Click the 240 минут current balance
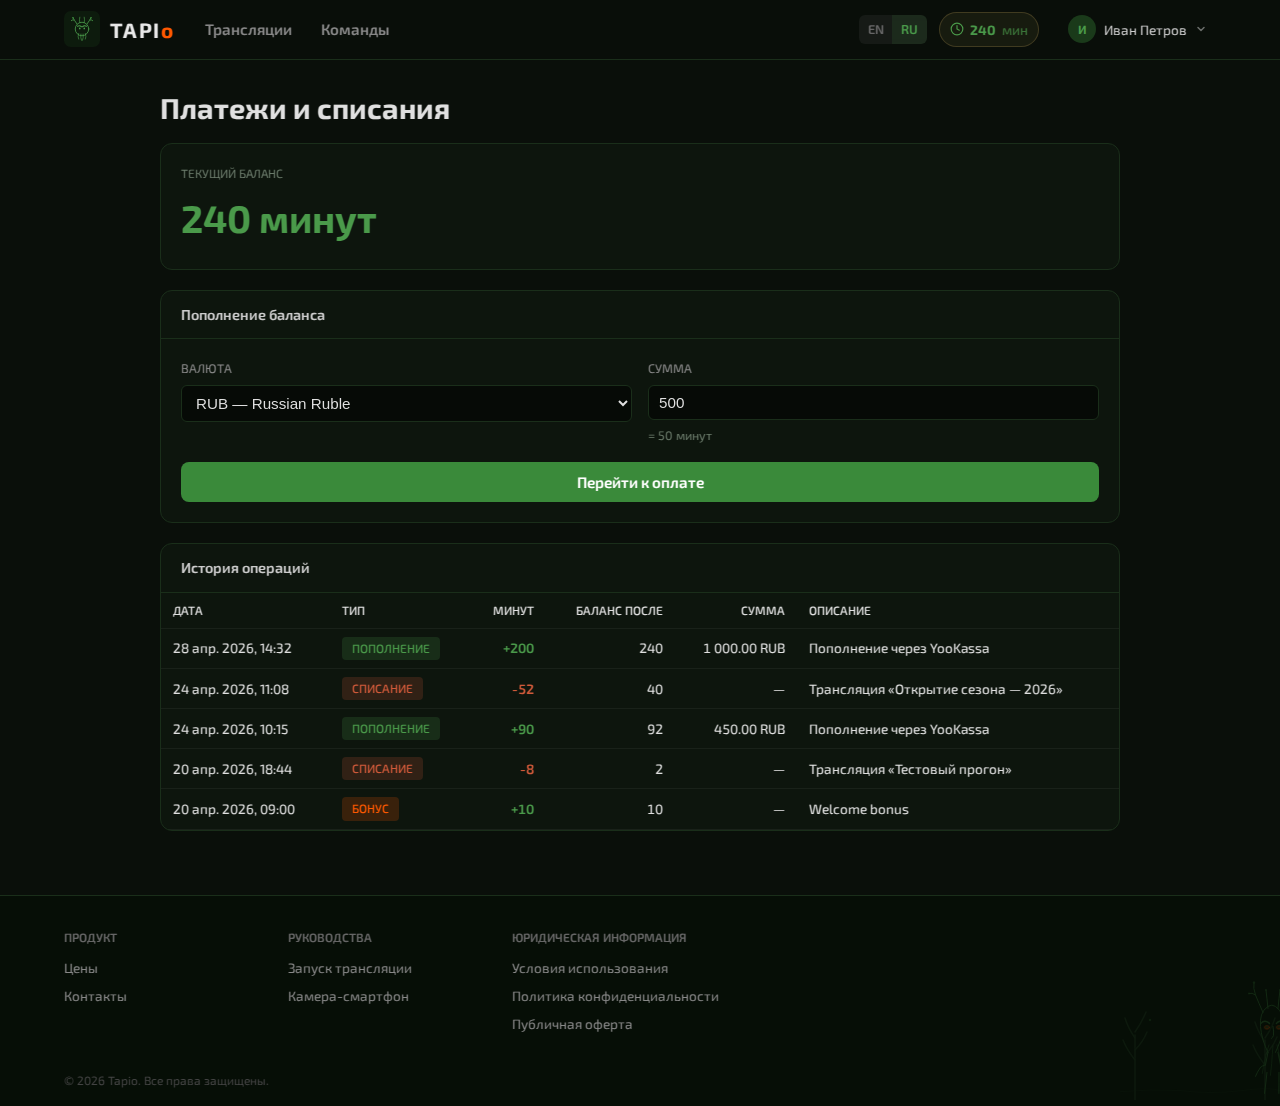 (278, 220)
